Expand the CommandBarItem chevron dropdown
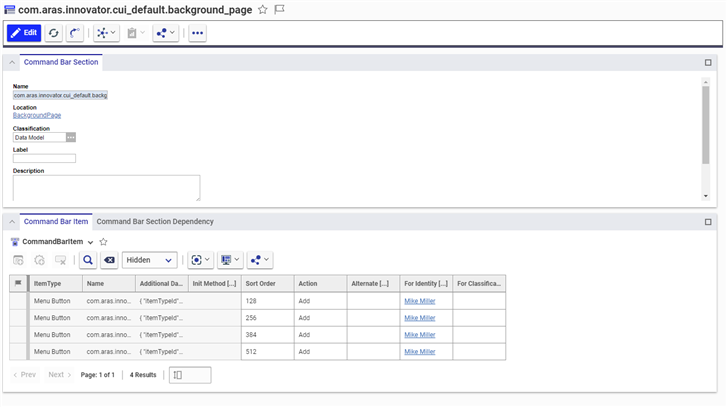The image size is (727, 407). point(90,242)
